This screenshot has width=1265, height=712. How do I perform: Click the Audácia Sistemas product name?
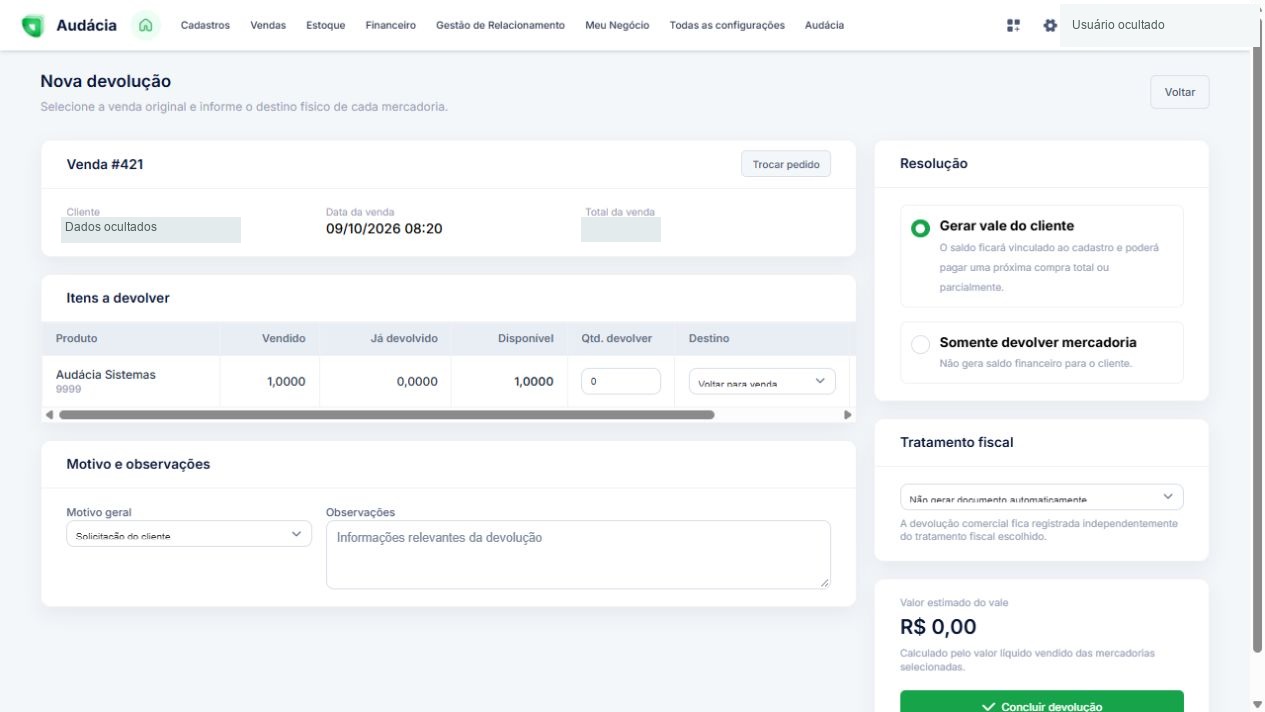(106, 375)
